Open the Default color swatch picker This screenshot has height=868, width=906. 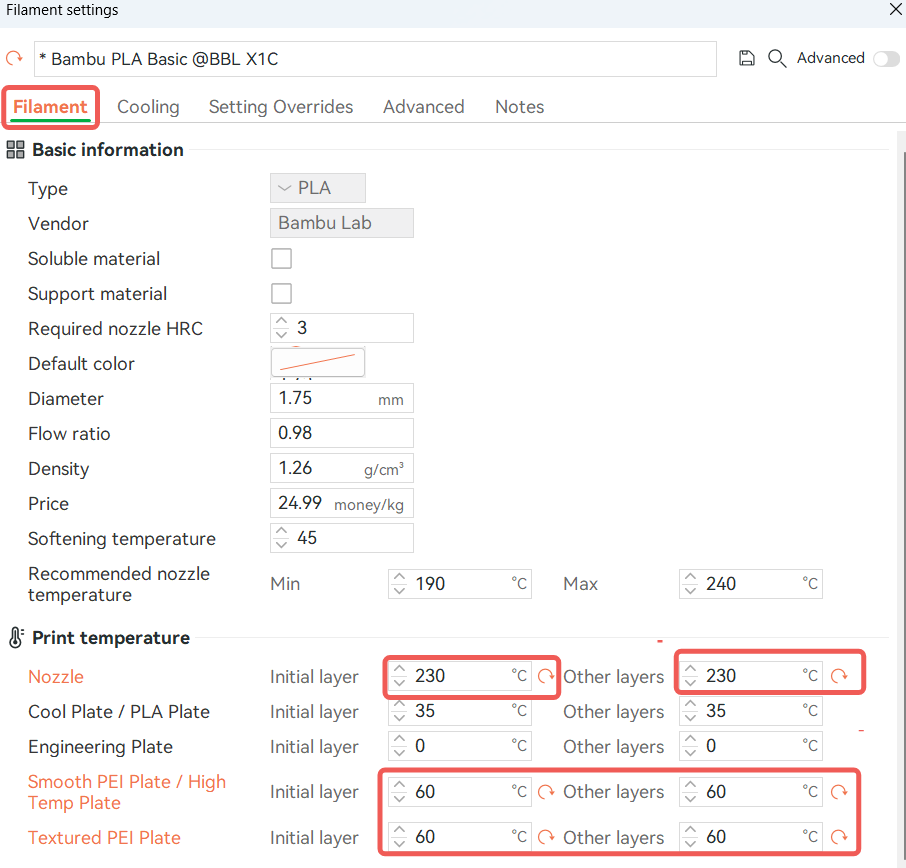318,362
